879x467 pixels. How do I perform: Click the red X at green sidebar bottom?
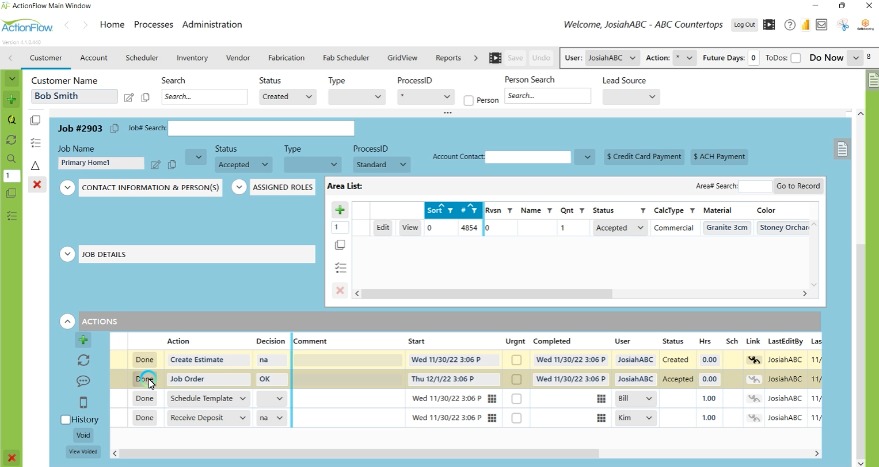point(11,457)
